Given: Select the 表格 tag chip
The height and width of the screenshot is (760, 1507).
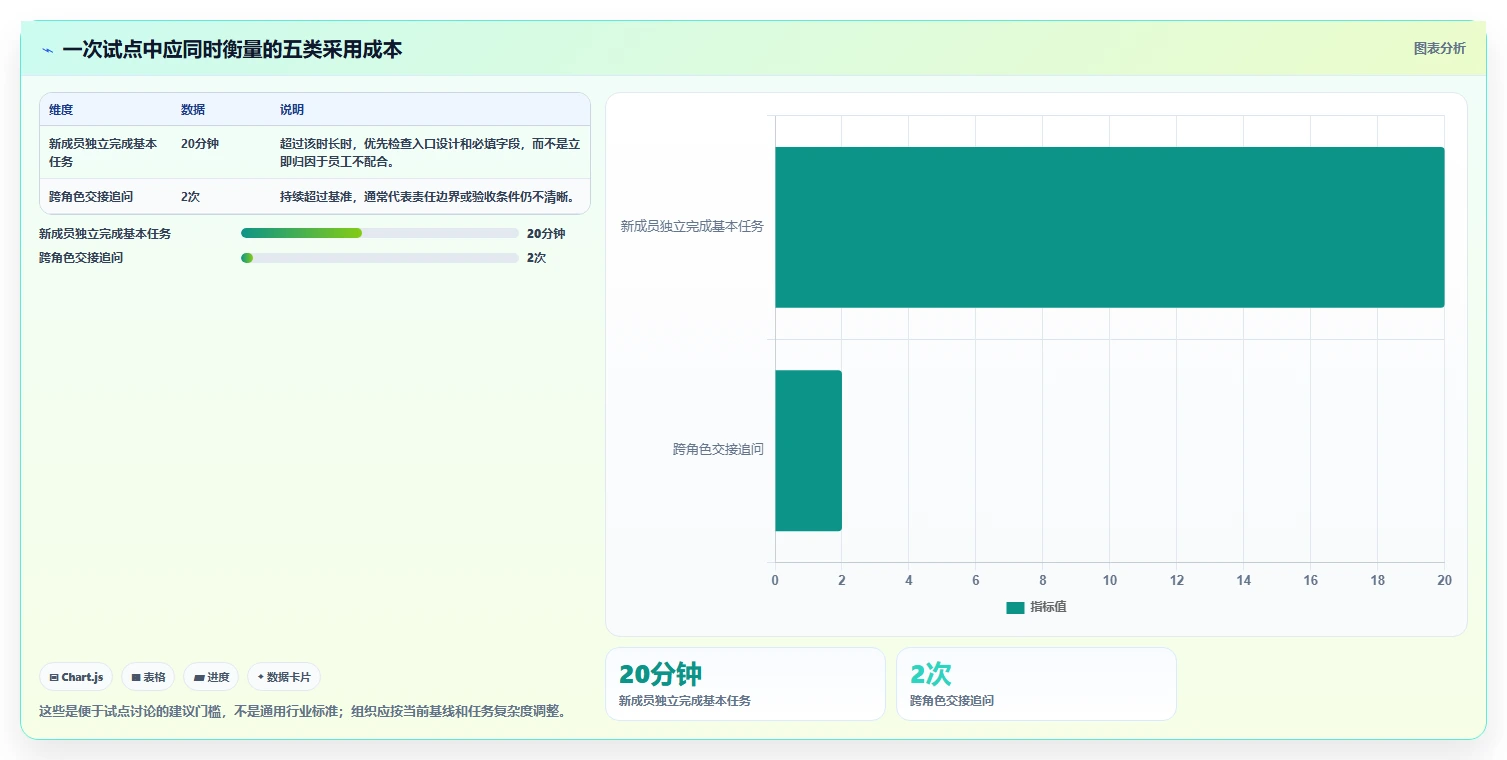Looking at the screenshot, I should click(x=148, y=677).
